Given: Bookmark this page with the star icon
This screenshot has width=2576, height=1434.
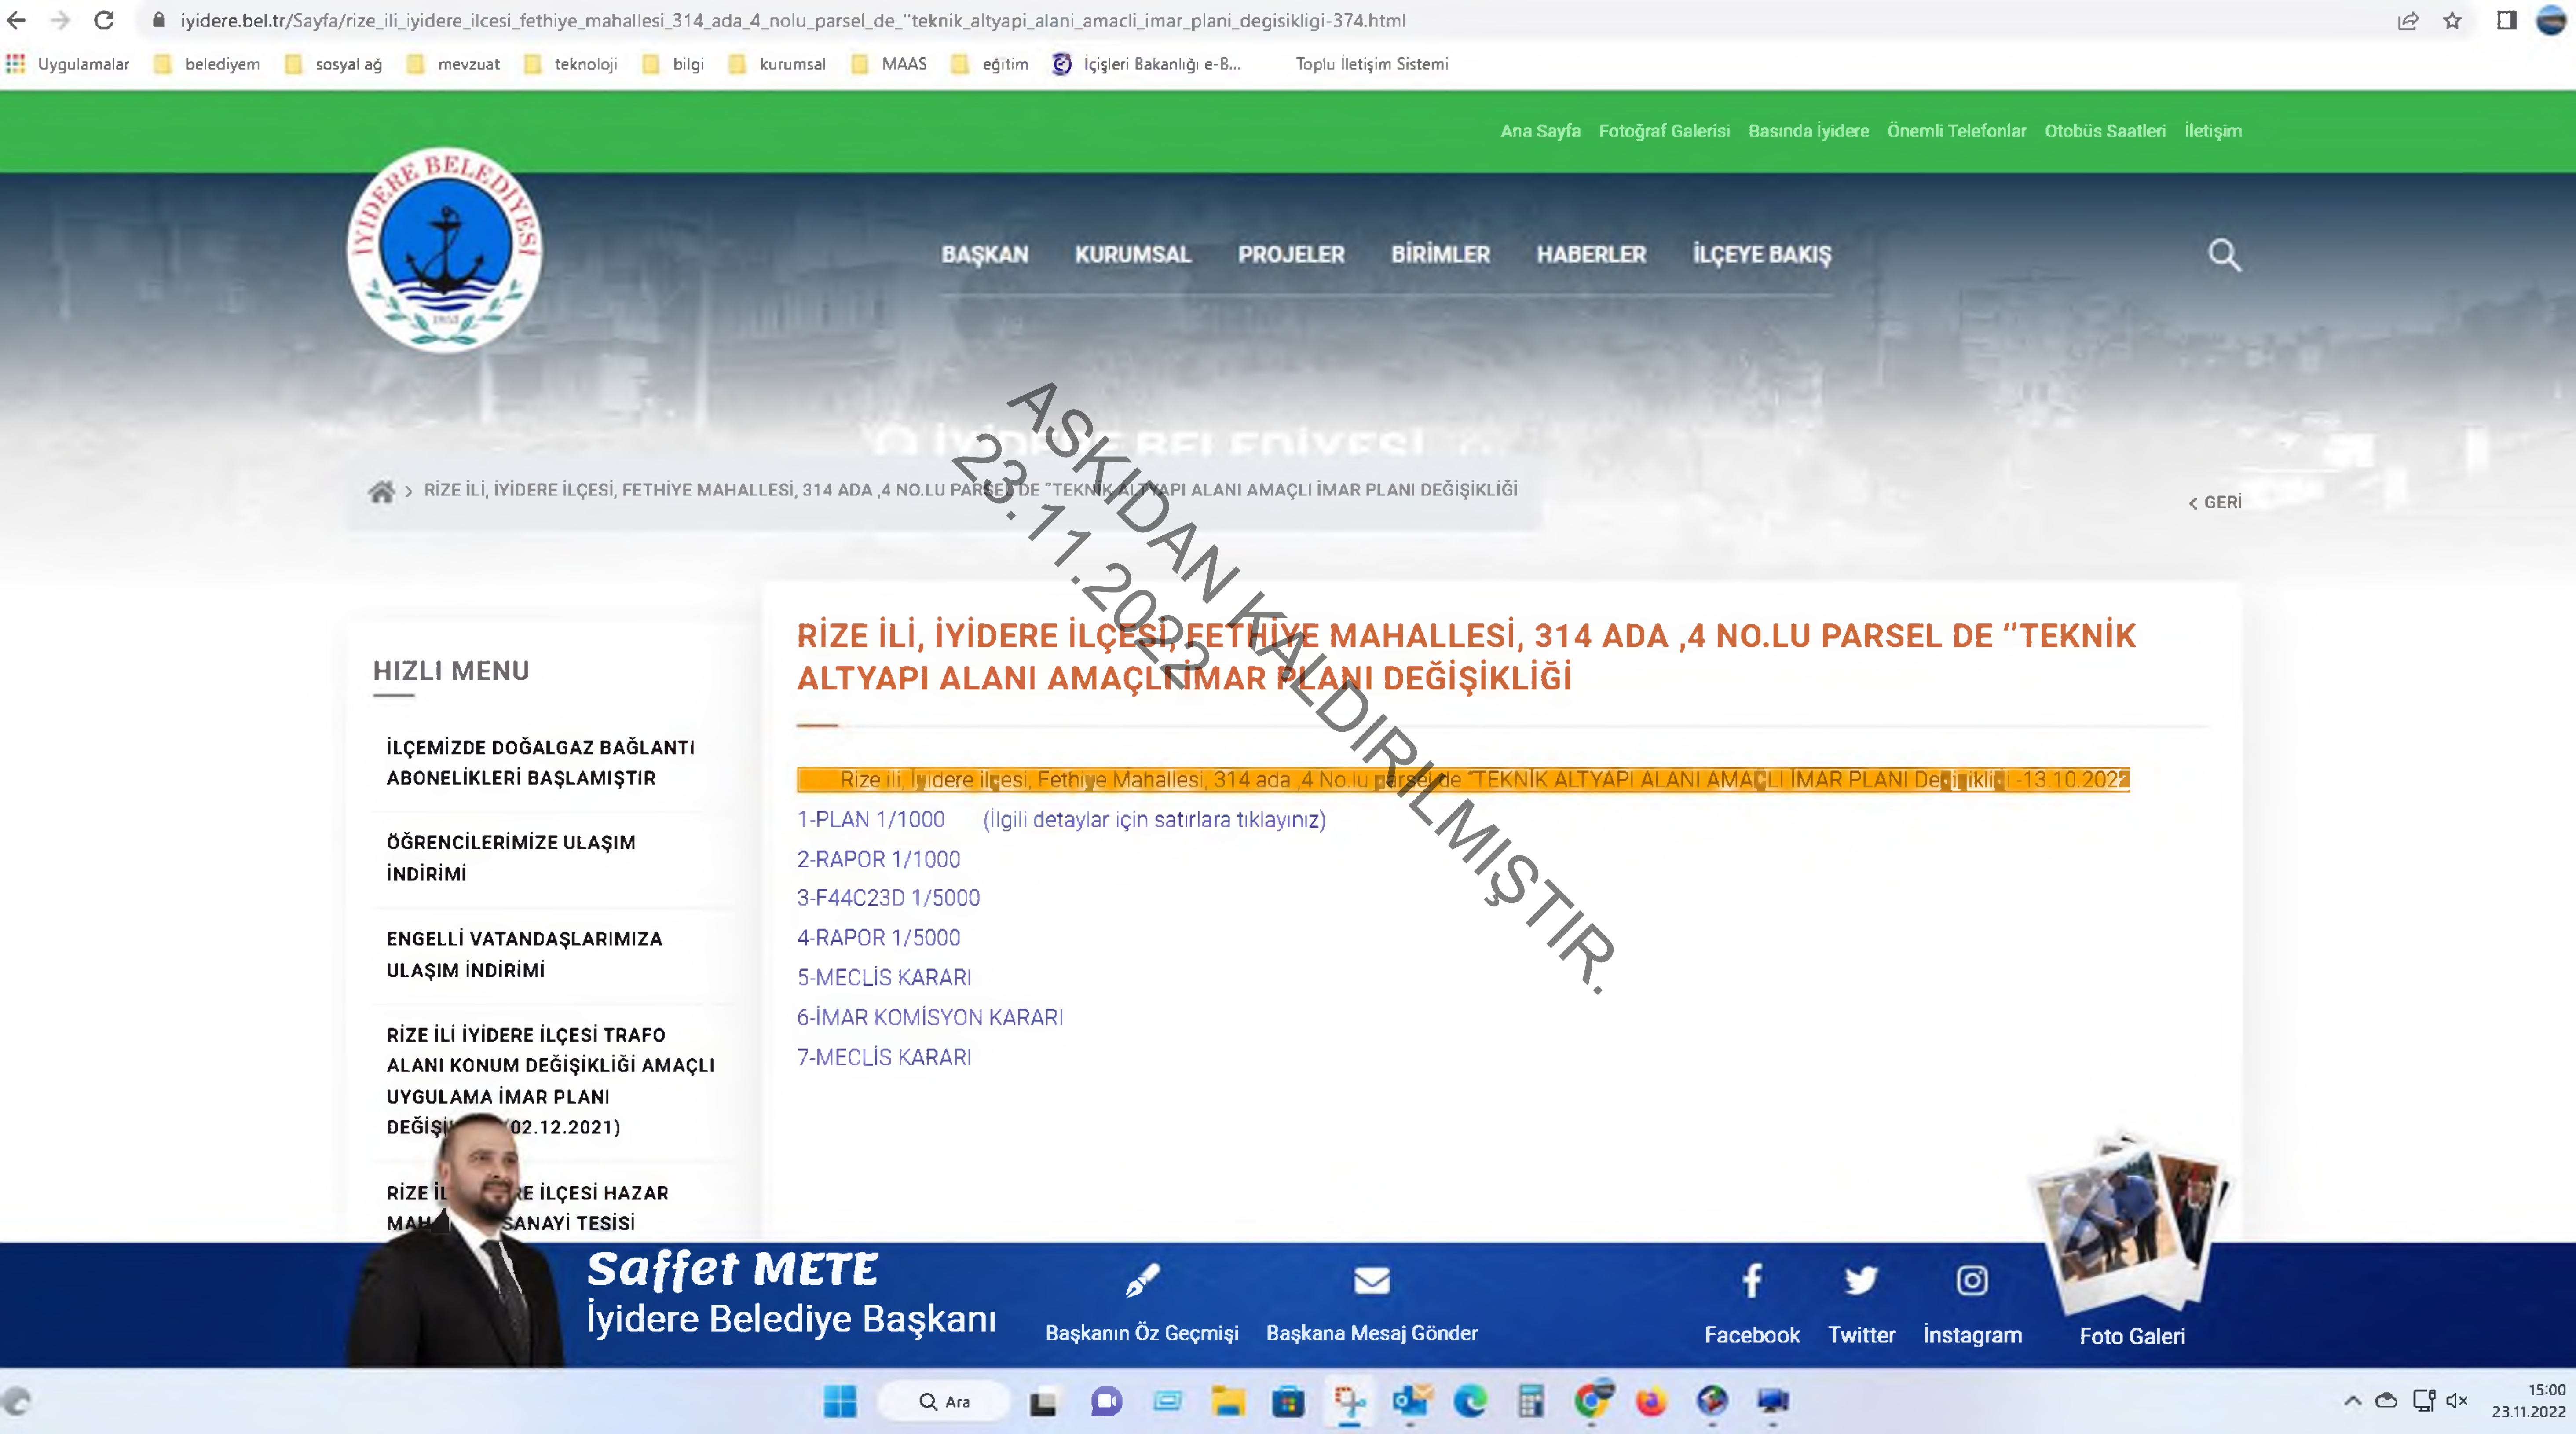Looking at the screenshot, I should tap(2452, 21).
